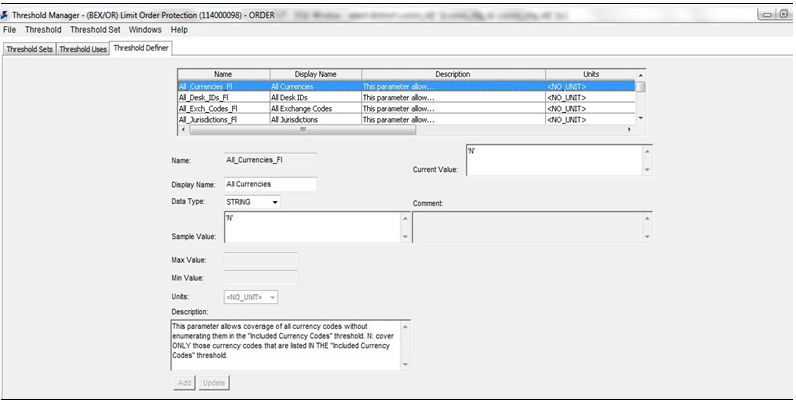The height and width of the screenshot is (402, 796).
Task: Click the table's vertical scrollbar up arrow
Action: click(641, 75)
